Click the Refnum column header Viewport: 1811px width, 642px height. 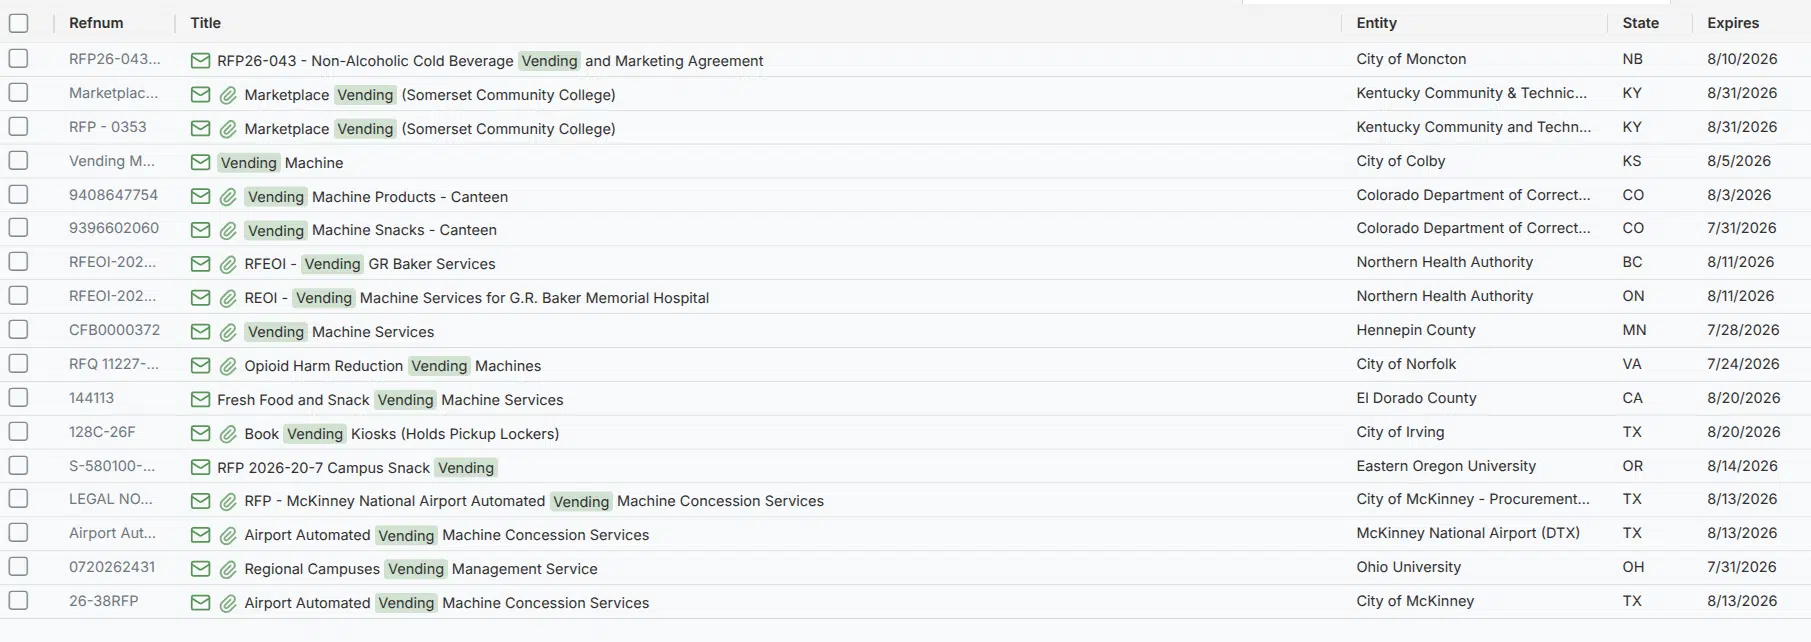point(96,23)
